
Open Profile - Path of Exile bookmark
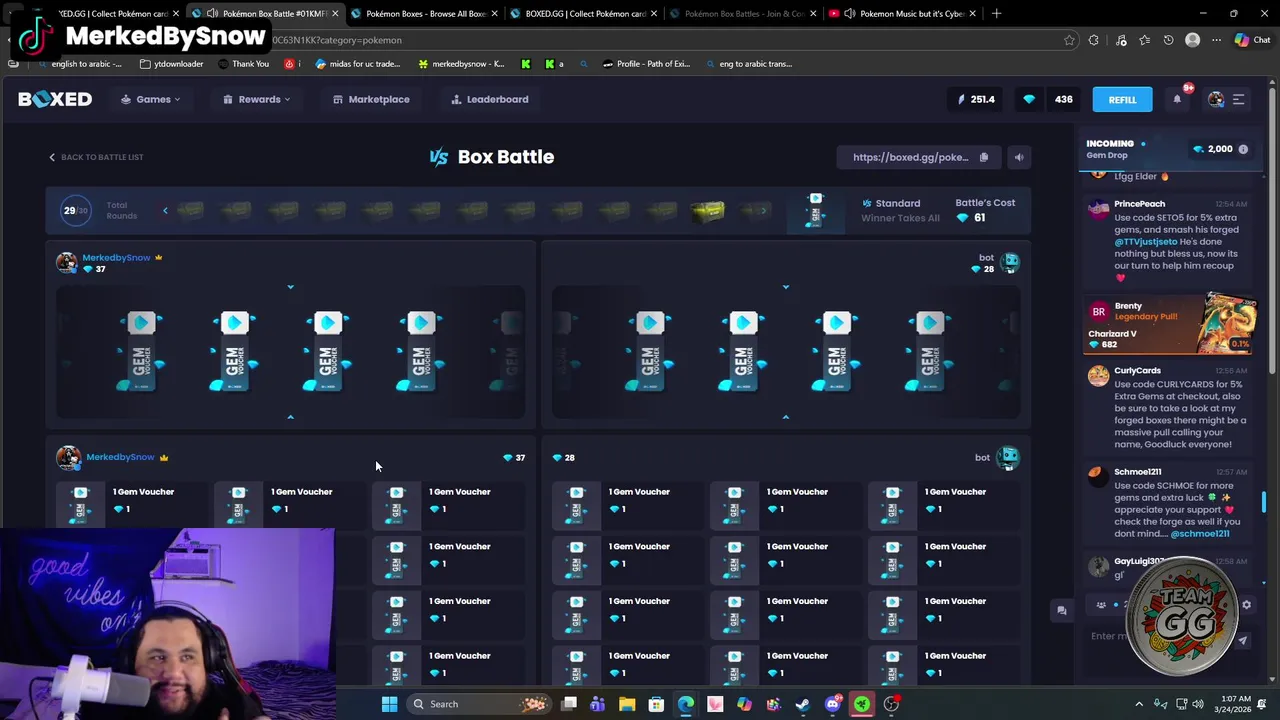646,64
